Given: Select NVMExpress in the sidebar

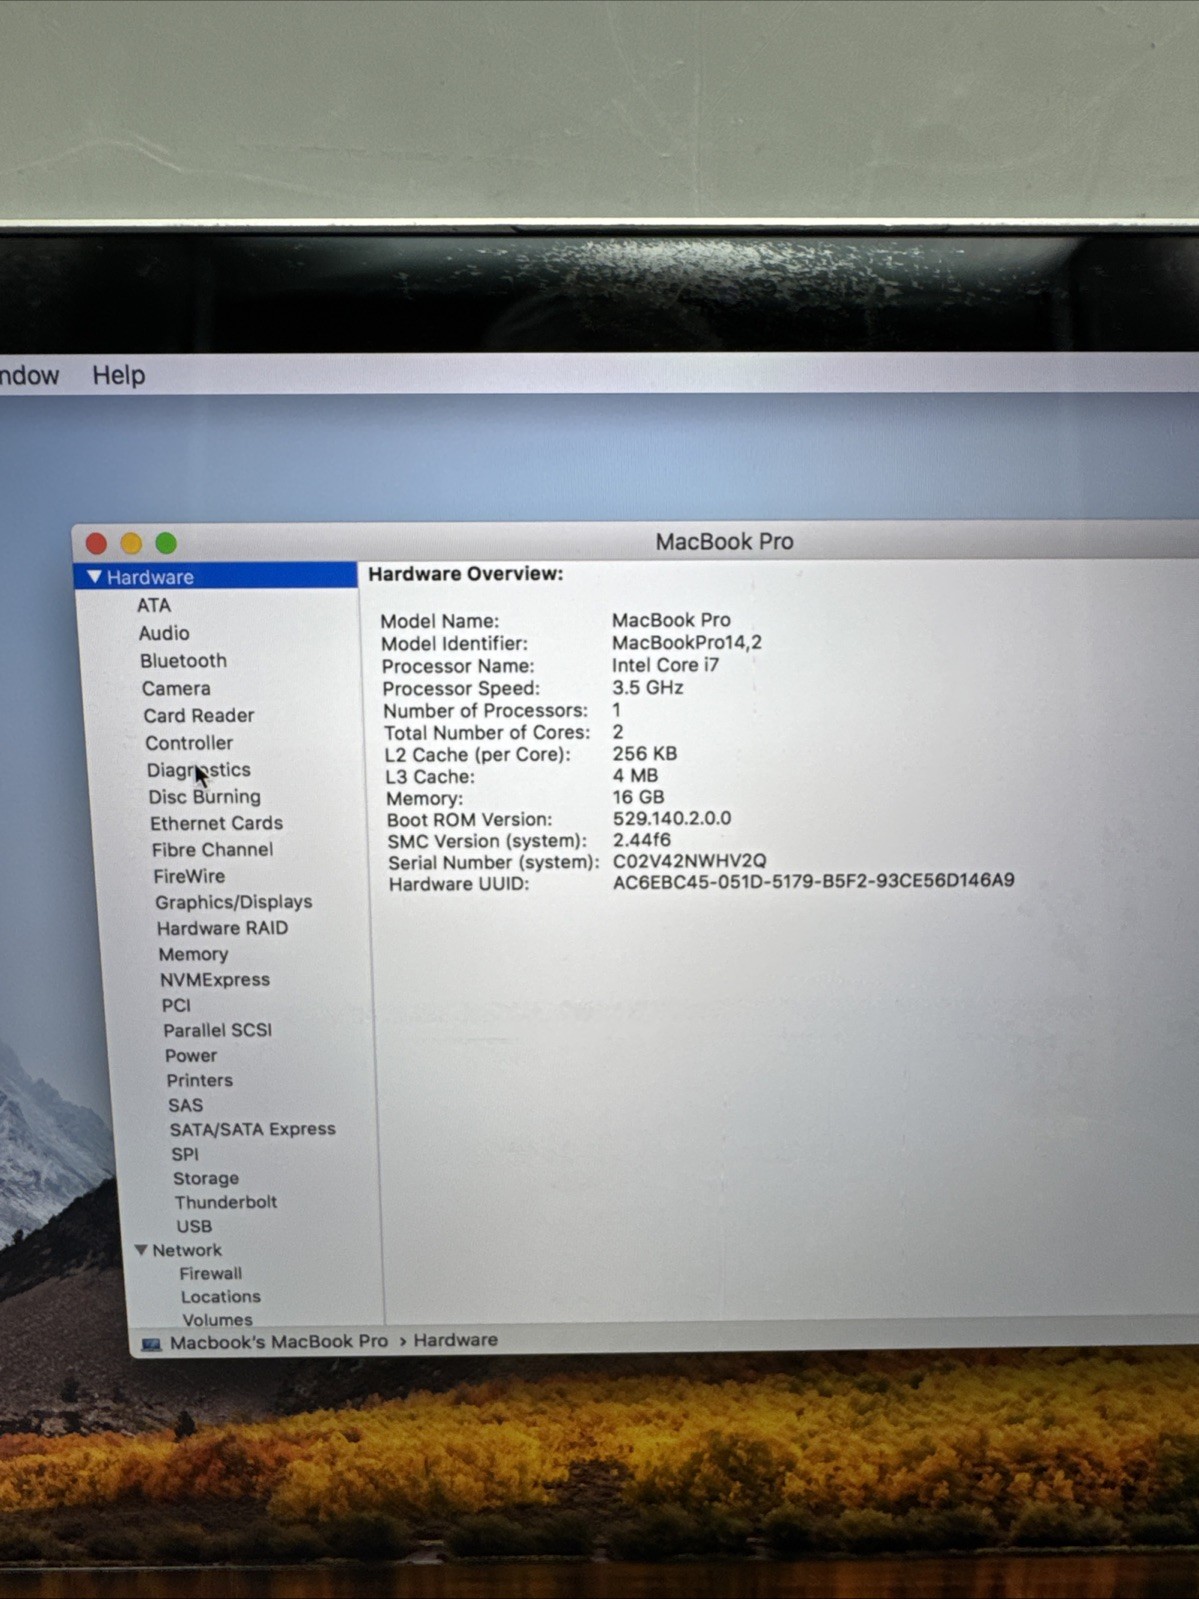Looking at the screenshot, I should pos(215,980).
